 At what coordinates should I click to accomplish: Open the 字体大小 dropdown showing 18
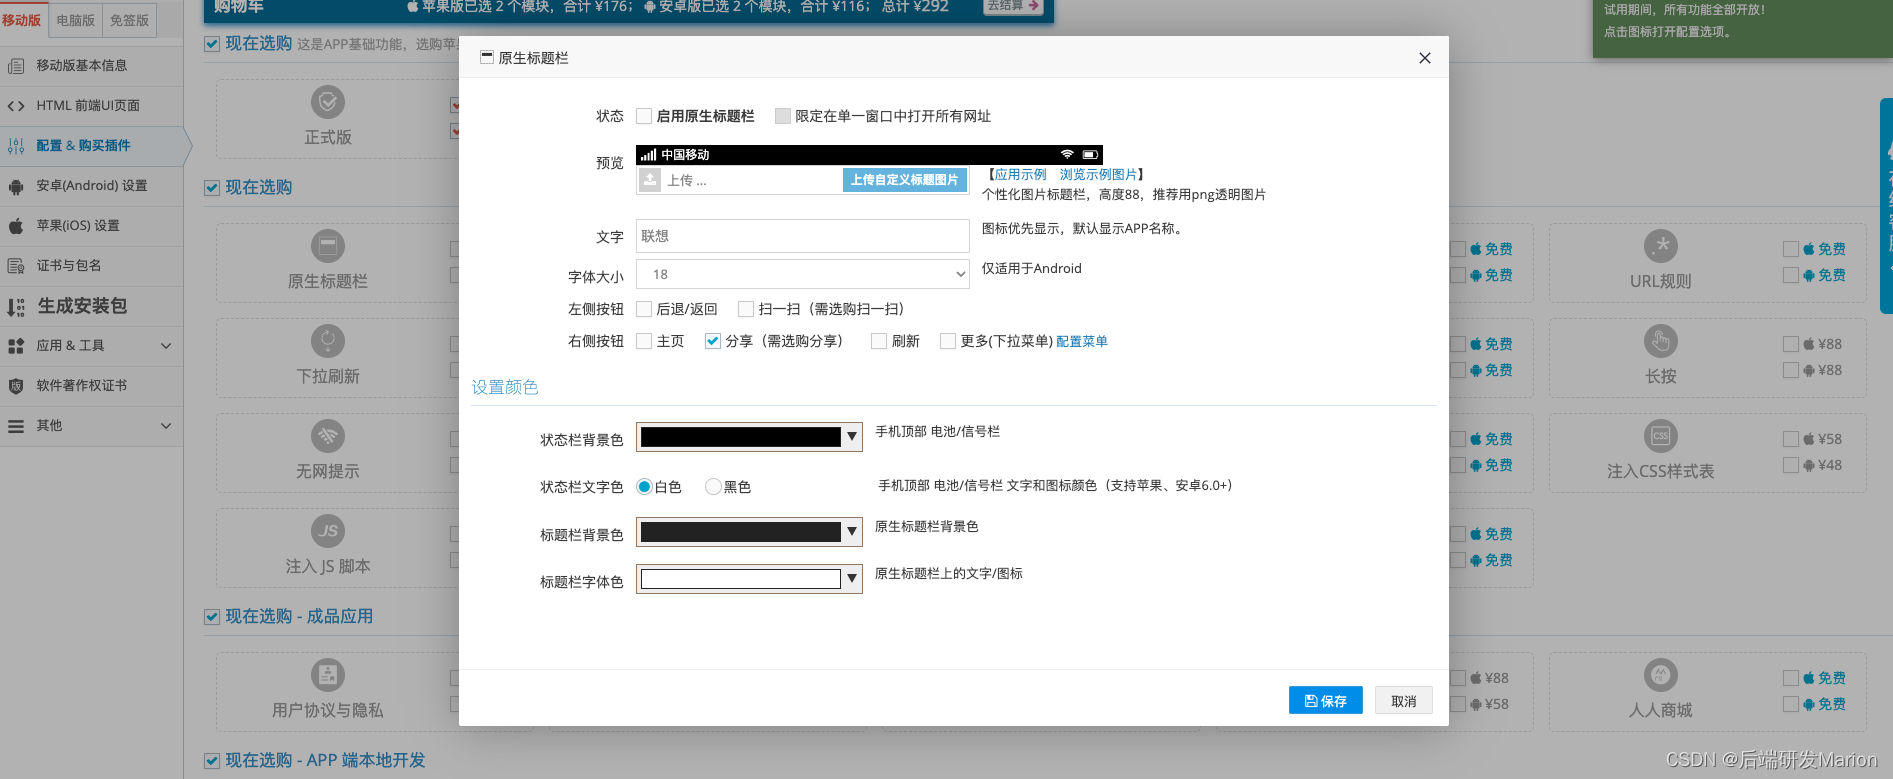point(803,274)
